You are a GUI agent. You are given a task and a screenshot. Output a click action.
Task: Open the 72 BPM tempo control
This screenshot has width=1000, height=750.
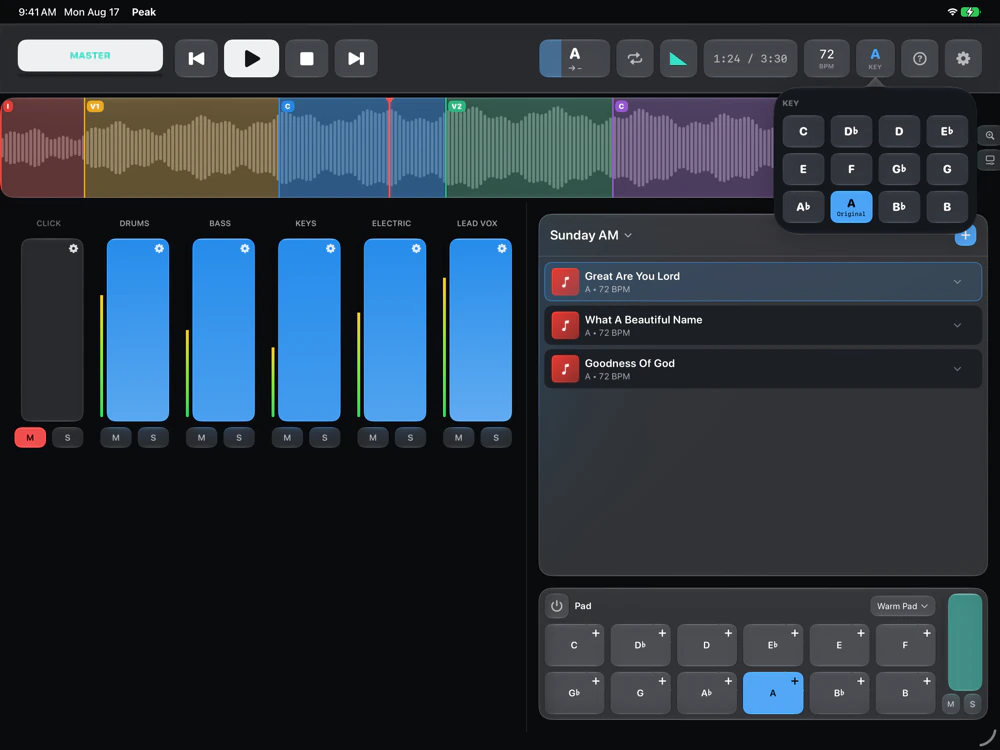pos(827,59)
